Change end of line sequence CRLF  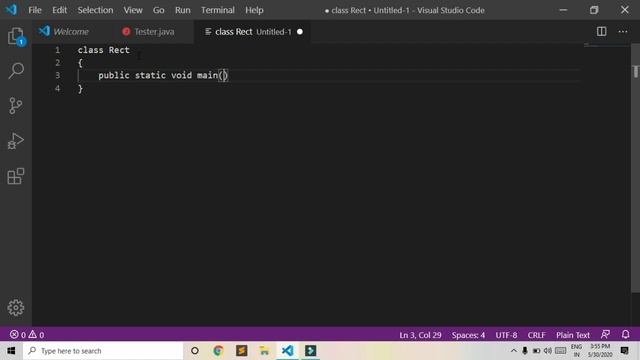[536, 335]
